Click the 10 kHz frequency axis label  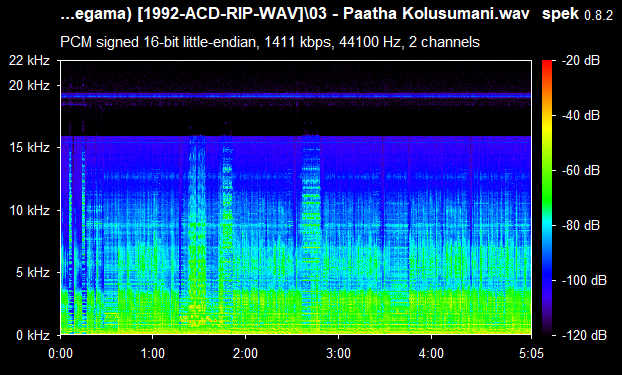point(29,210)
